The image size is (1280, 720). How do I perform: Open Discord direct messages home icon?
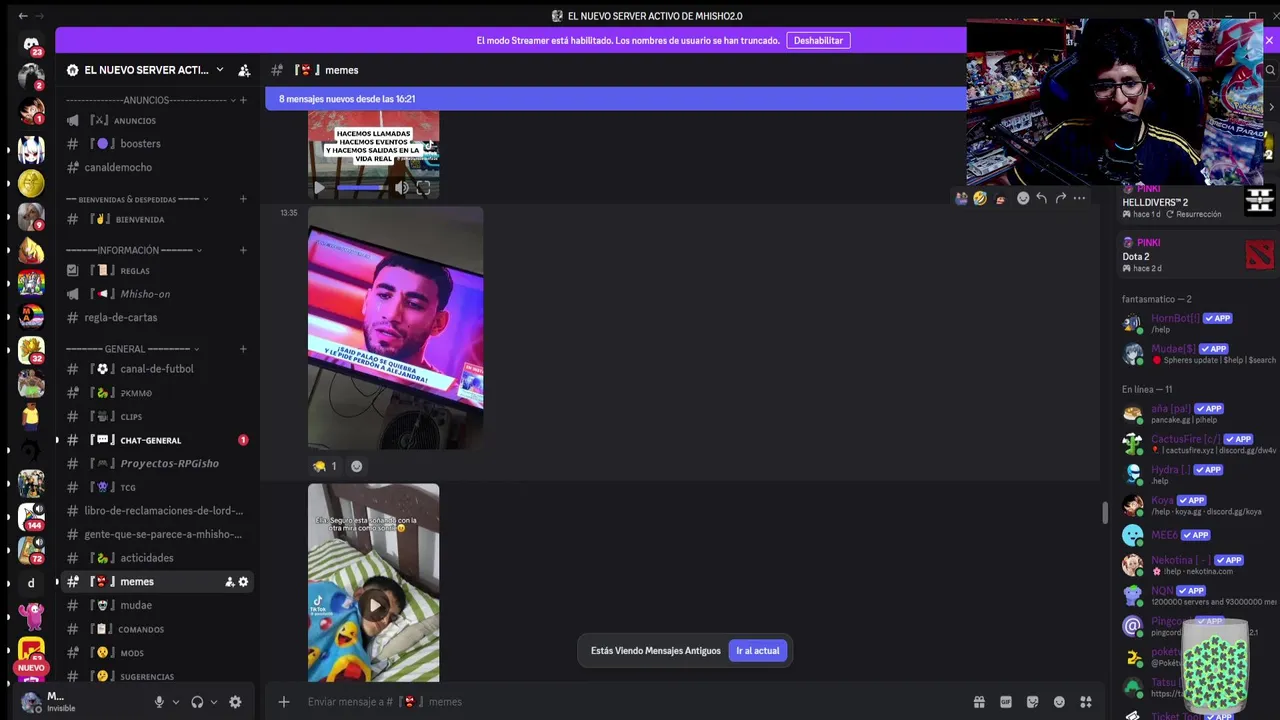point(31,42)
